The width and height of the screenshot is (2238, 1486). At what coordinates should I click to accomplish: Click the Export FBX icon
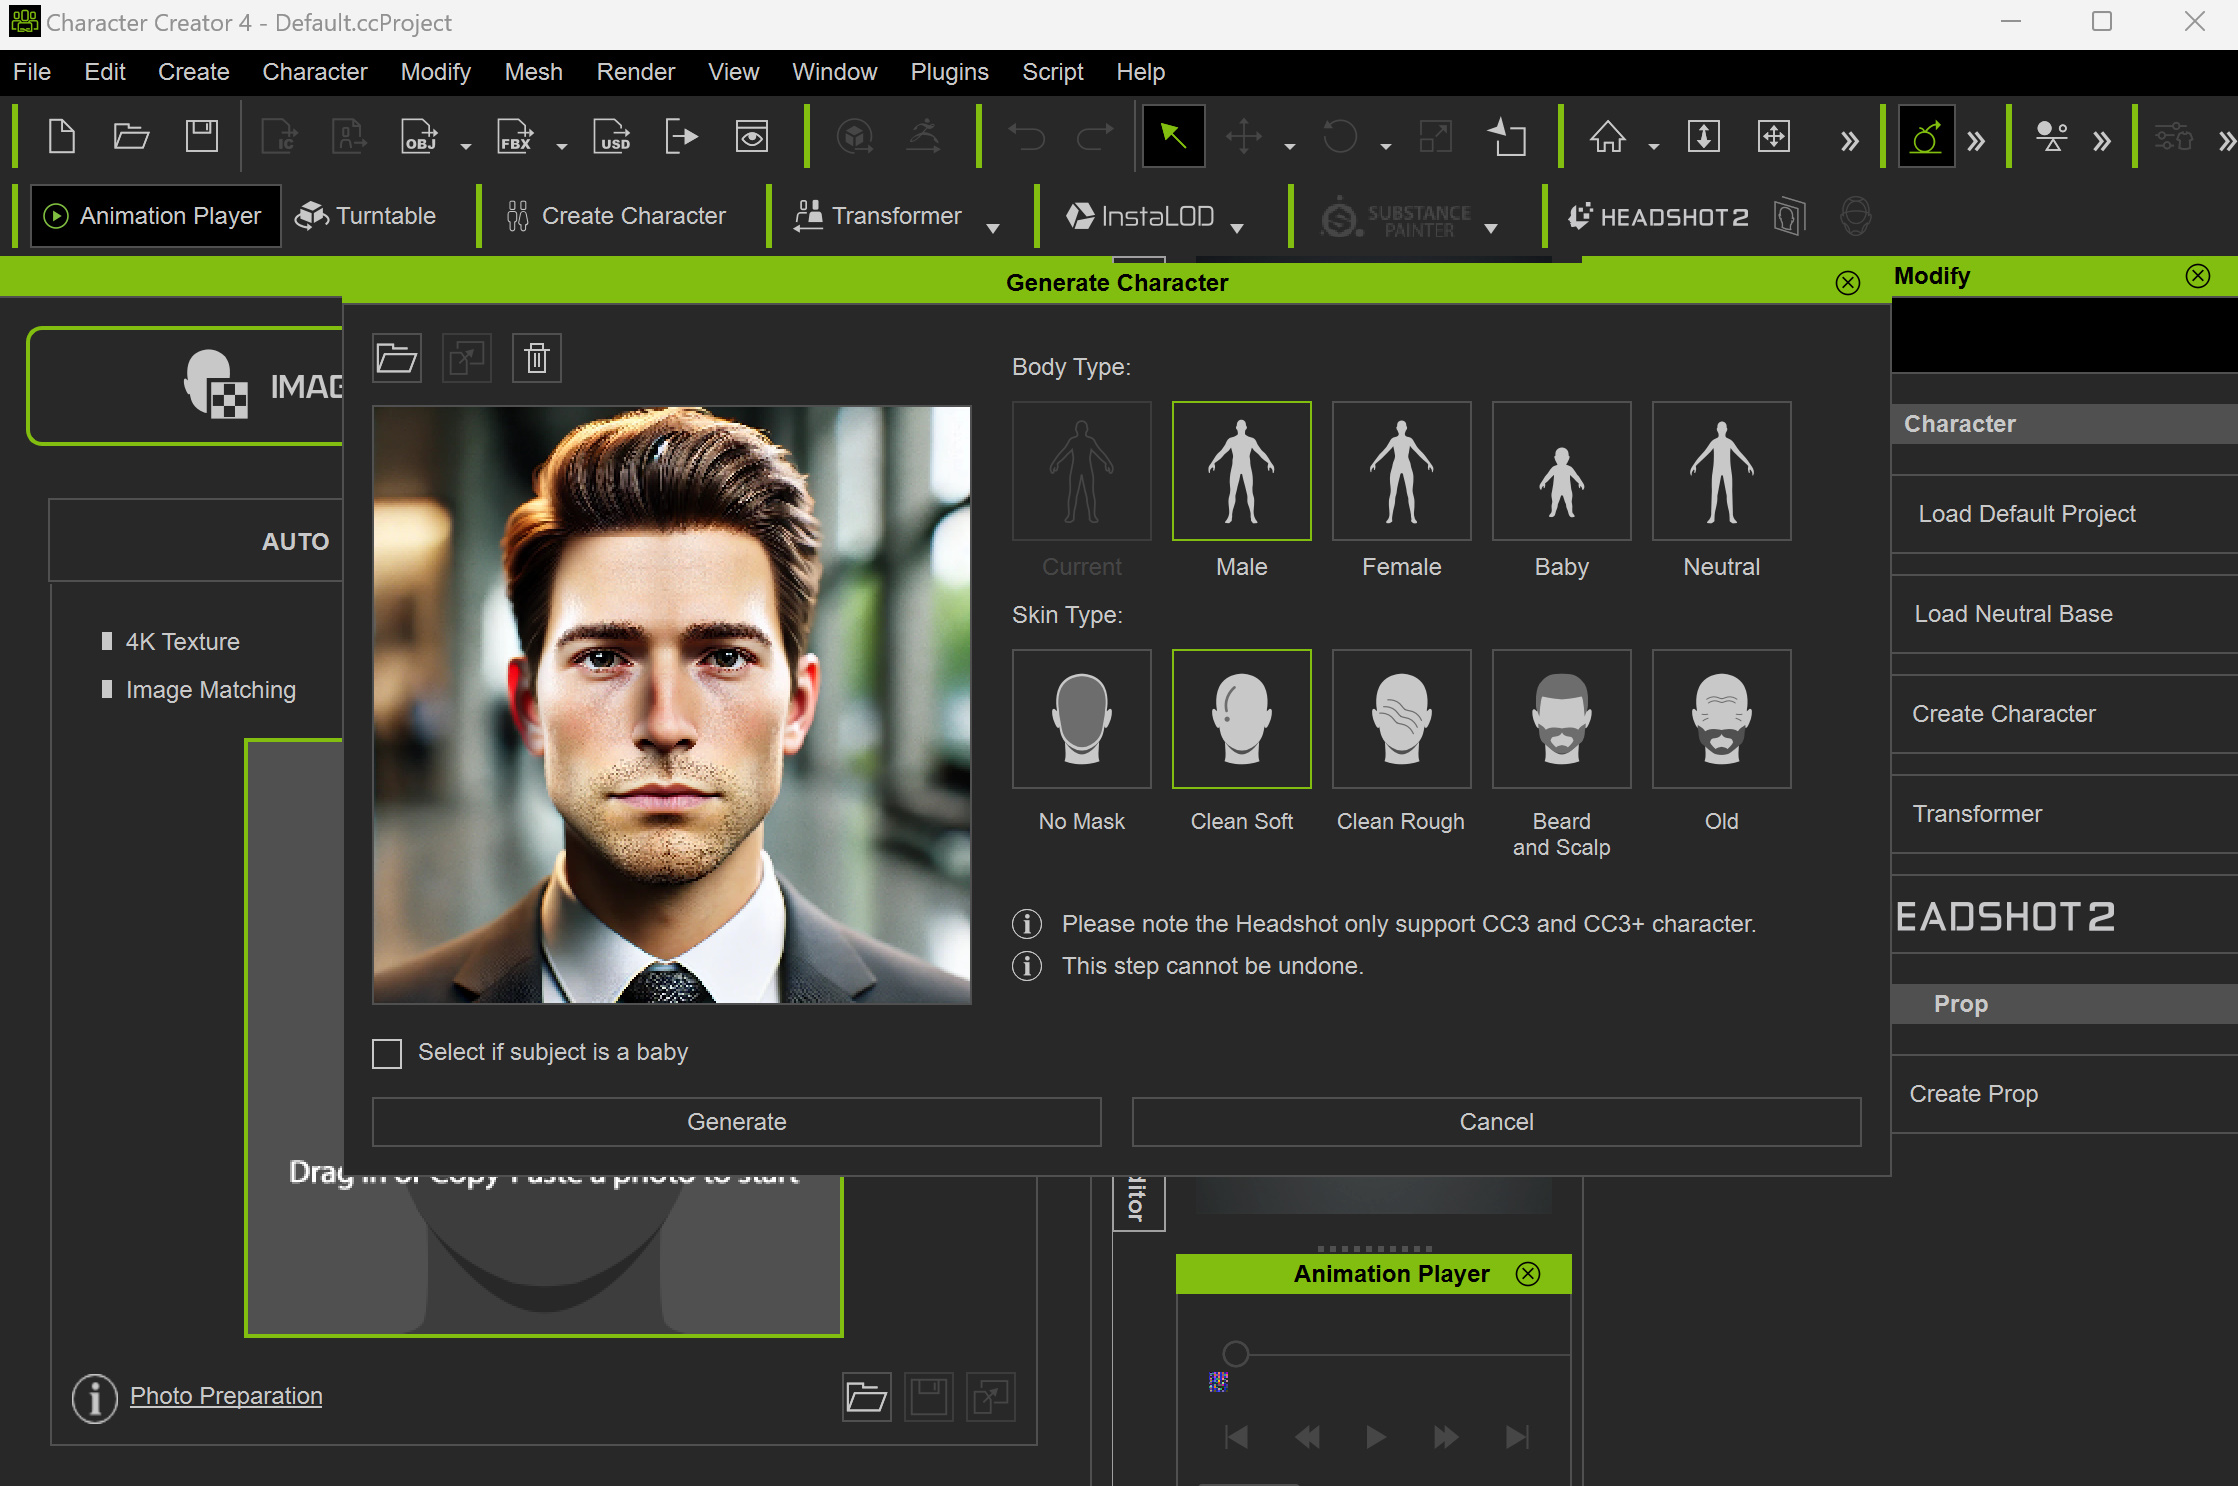point(516,136)
